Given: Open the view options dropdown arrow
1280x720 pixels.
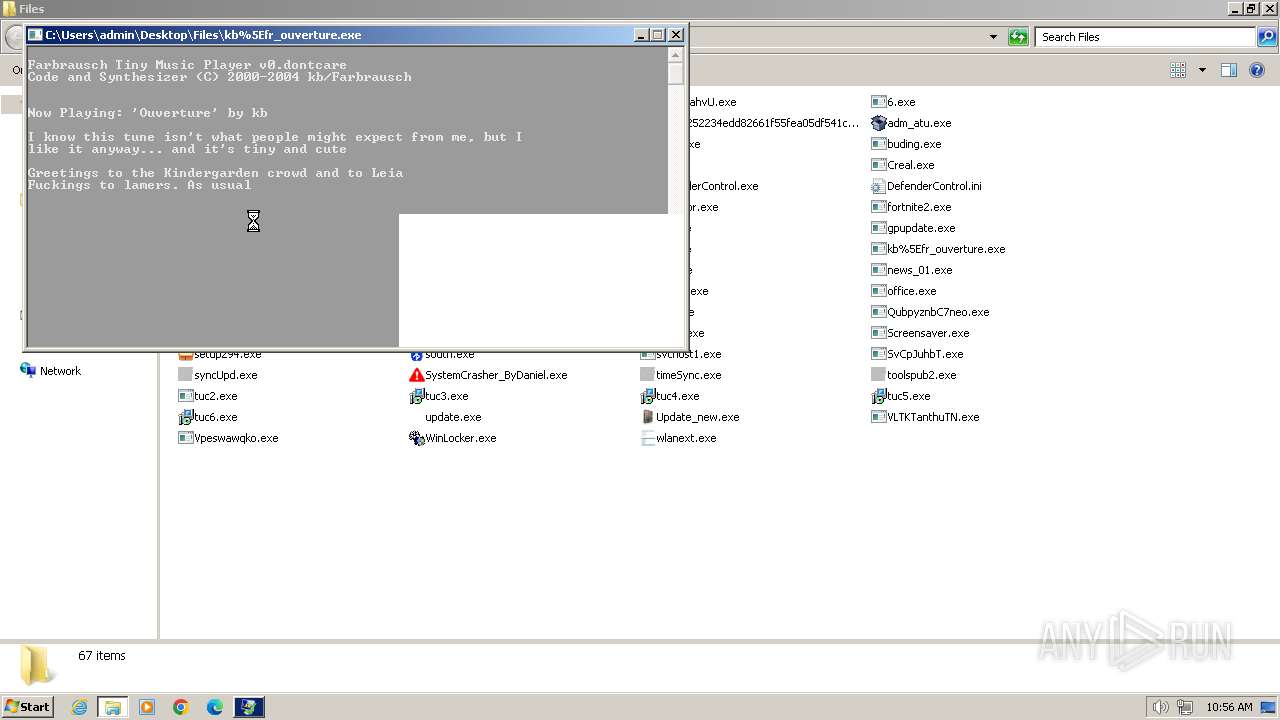Looking at the screenshot, I should tap(1202, 70).
